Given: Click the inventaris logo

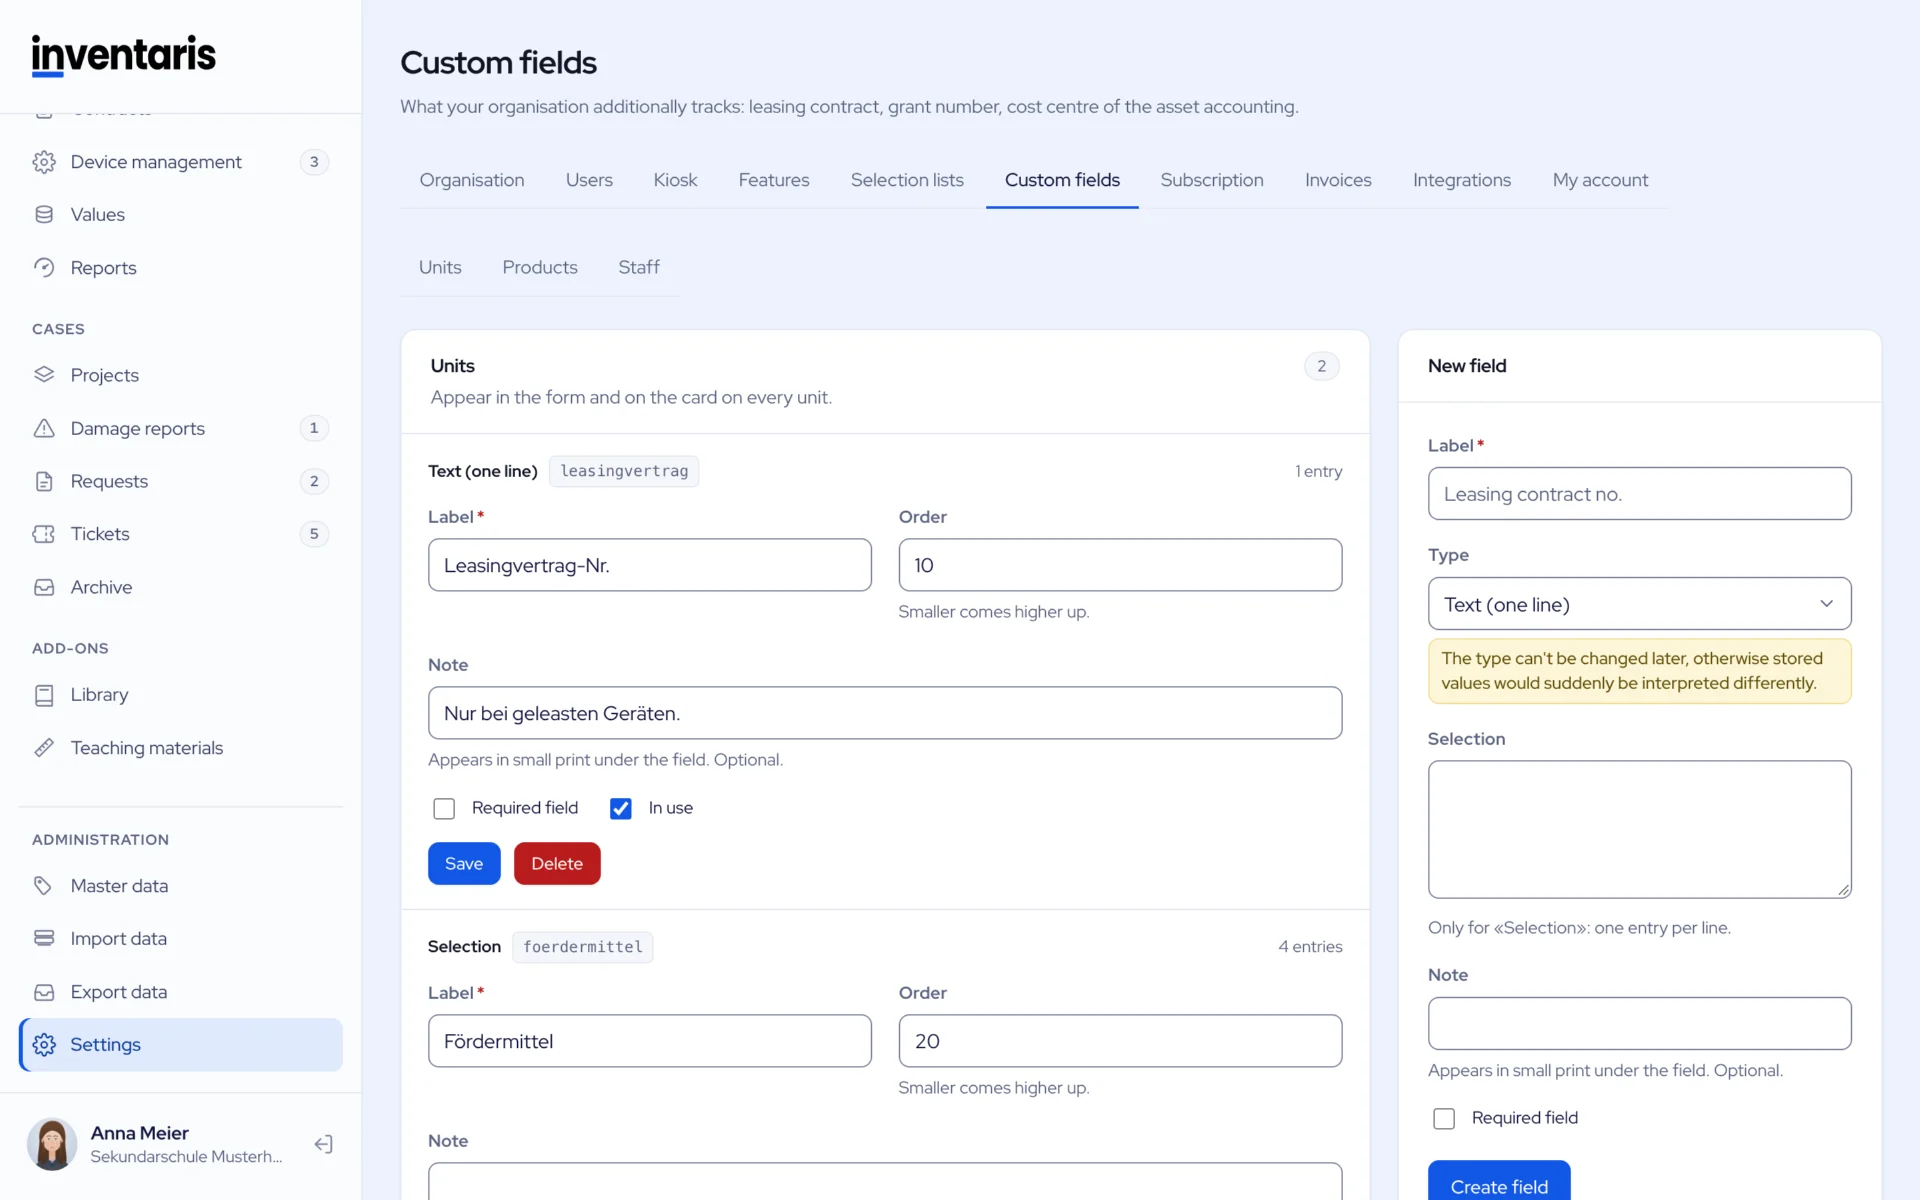Looking at the screenshot, I should coord(123,55).
